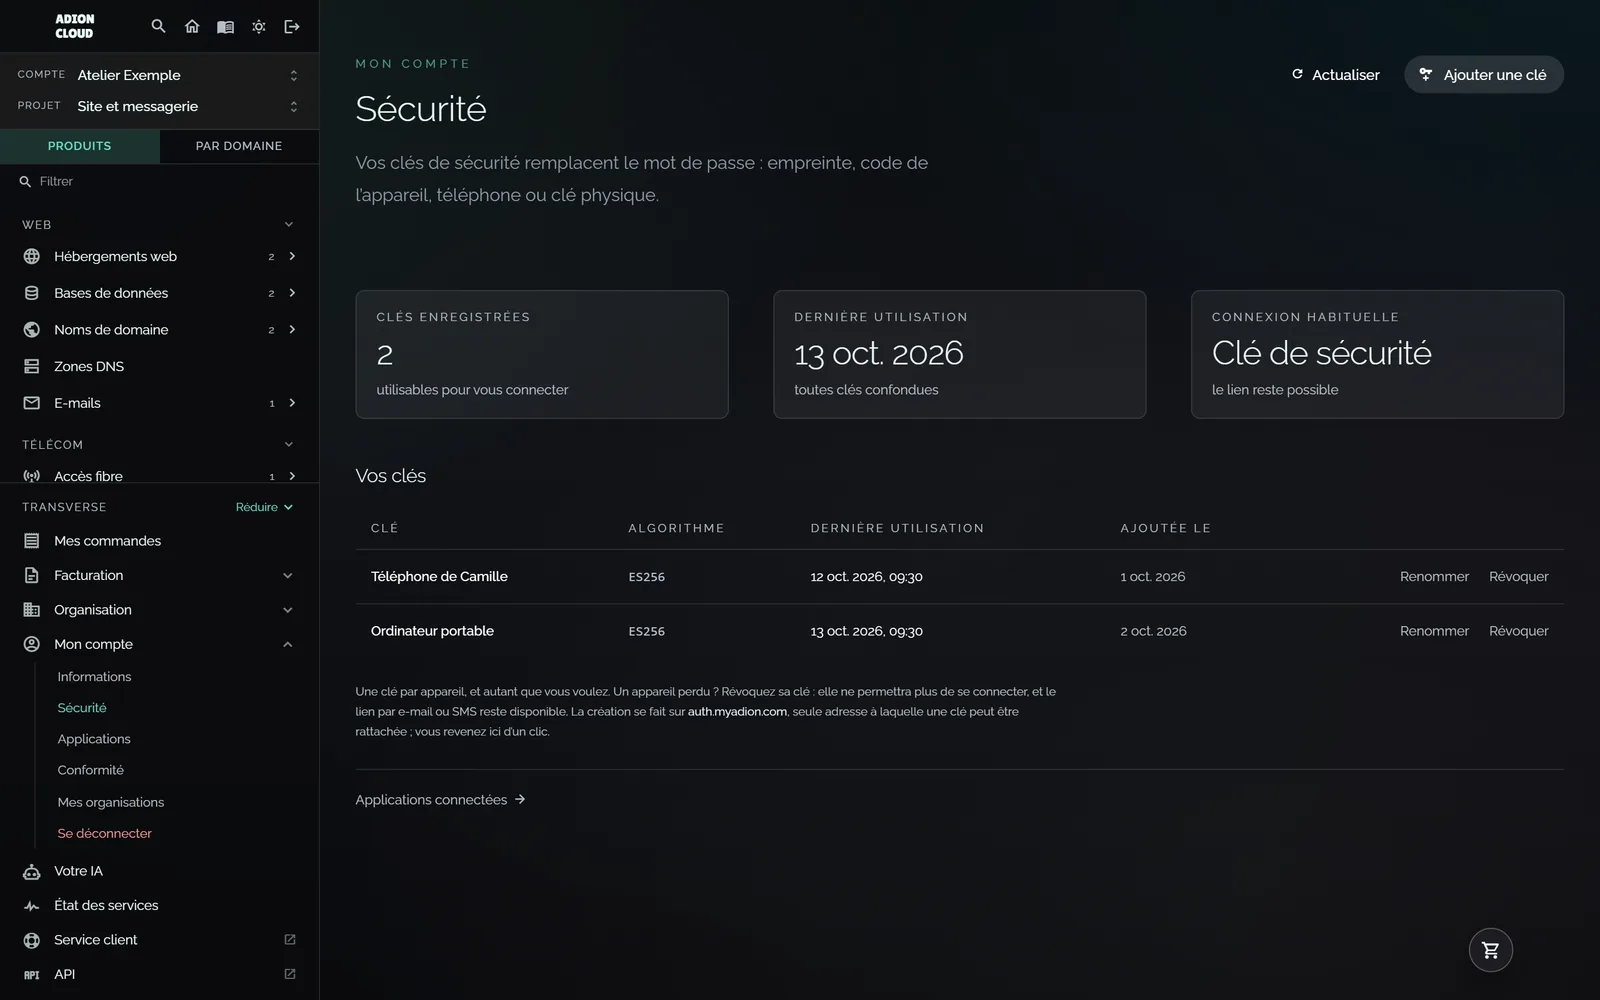Collapse the Web section chevron
This screenshot has width=1600, height=1000.
coord(289,224)
